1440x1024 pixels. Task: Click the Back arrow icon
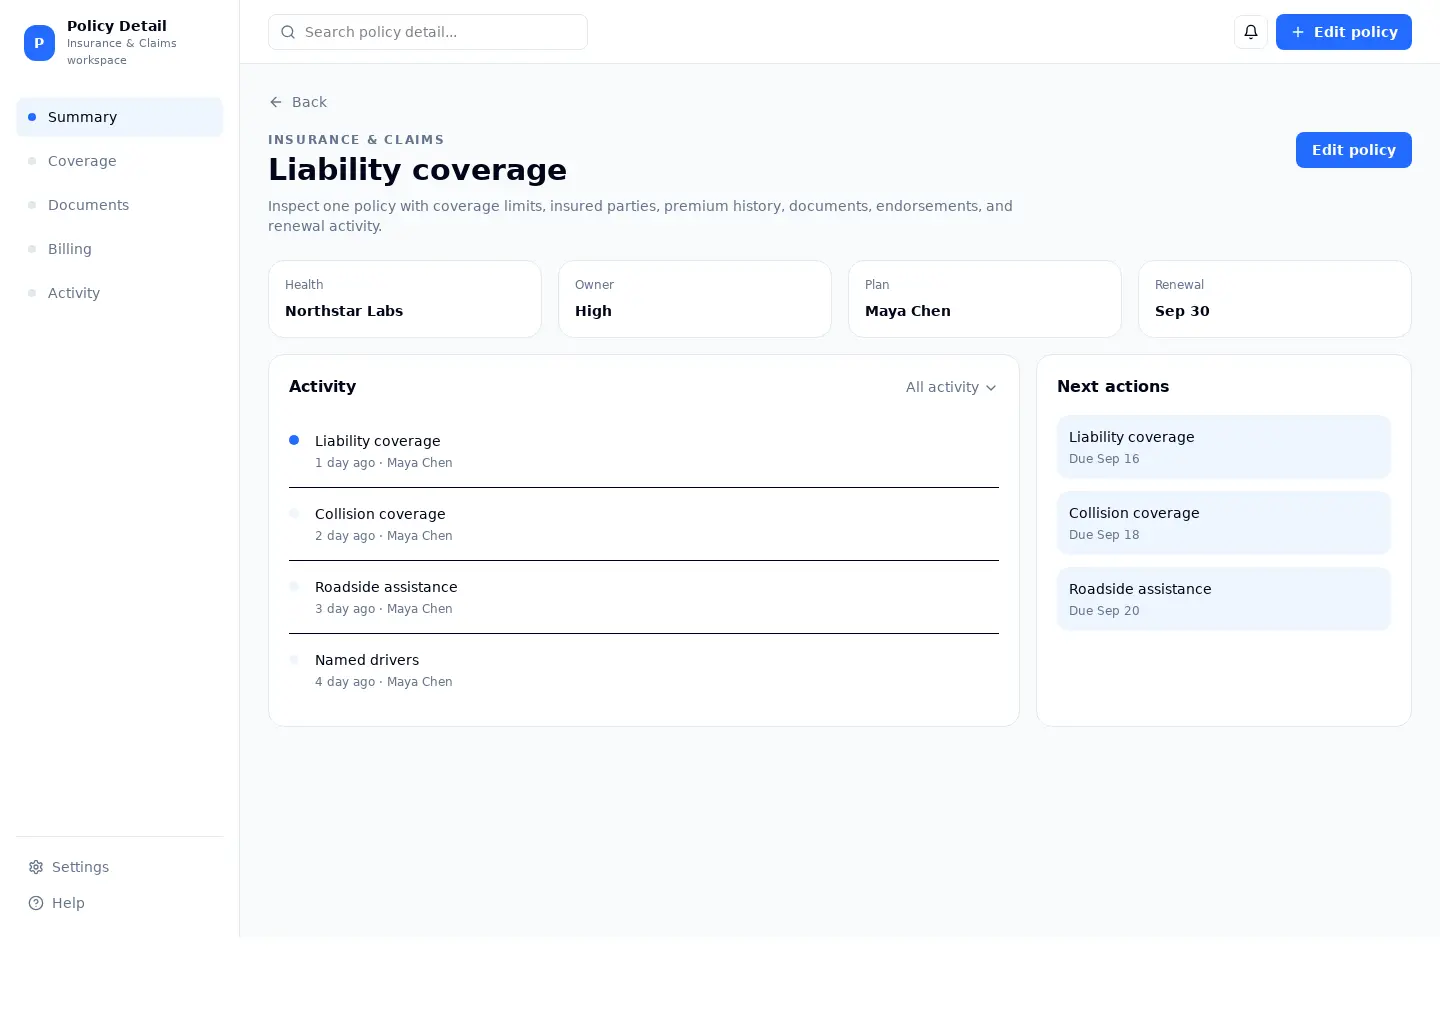(276, 102)
